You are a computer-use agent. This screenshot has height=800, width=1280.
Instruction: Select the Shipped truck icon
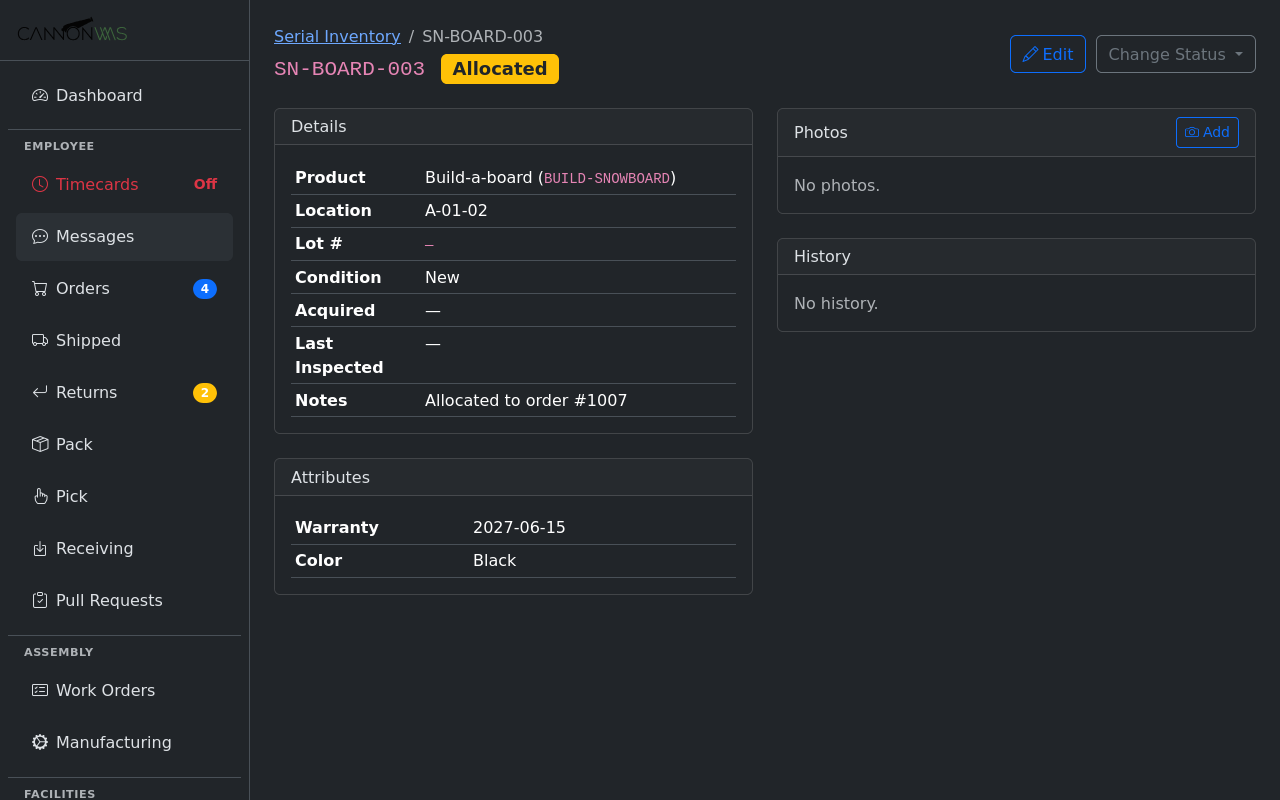click(39, 340)
